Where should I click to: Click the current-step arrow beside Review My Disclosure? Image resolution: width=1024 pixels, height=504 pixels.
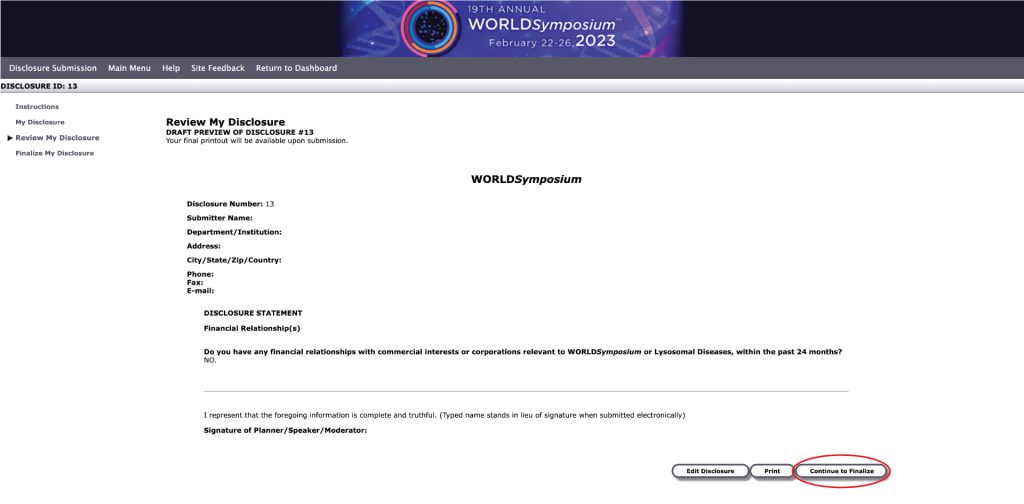tap(10, 138)
